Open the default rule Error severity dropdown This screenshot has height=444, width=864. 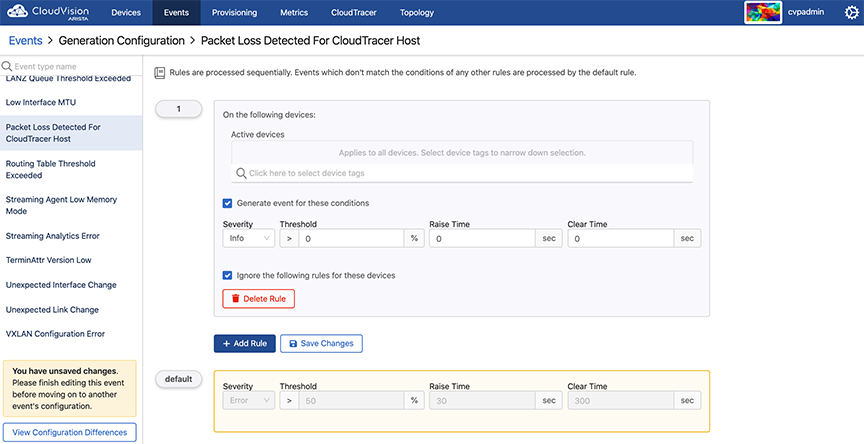click(249, 400)
